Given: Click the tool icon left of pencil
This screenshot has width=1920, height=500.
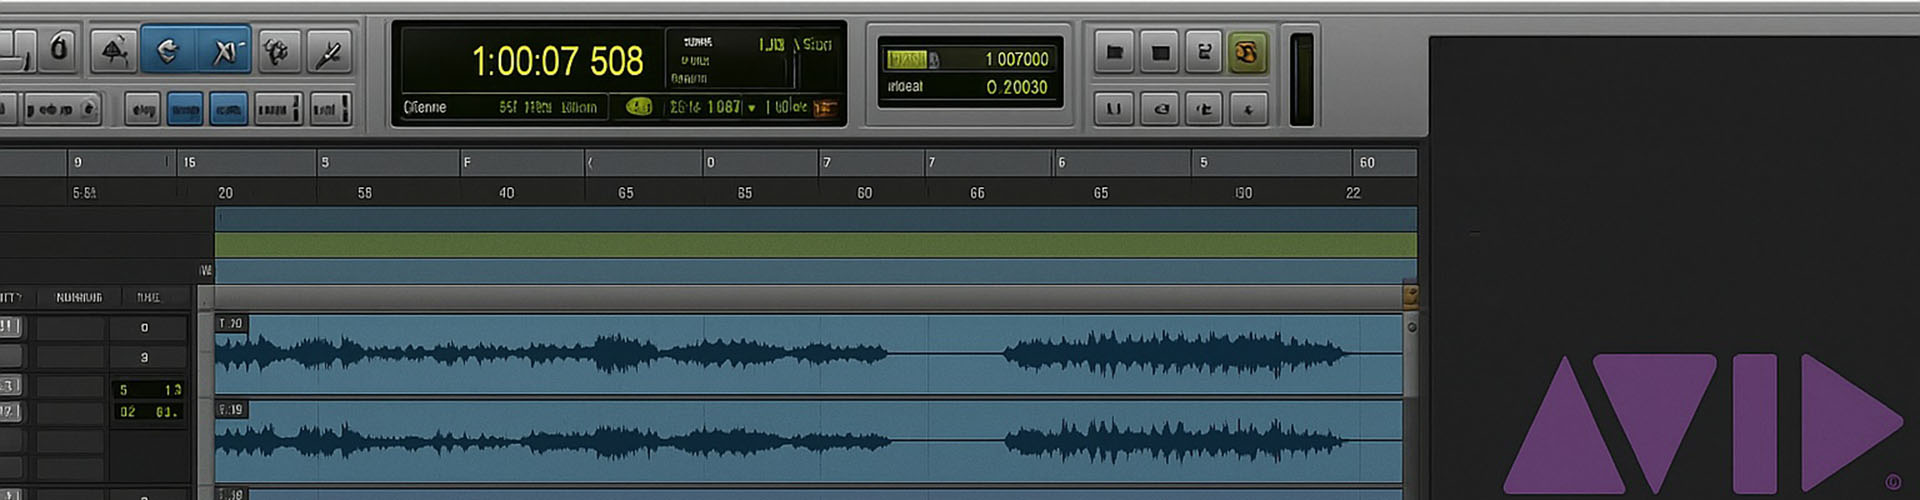Looking at the screenshot, I should pos(277,51).
